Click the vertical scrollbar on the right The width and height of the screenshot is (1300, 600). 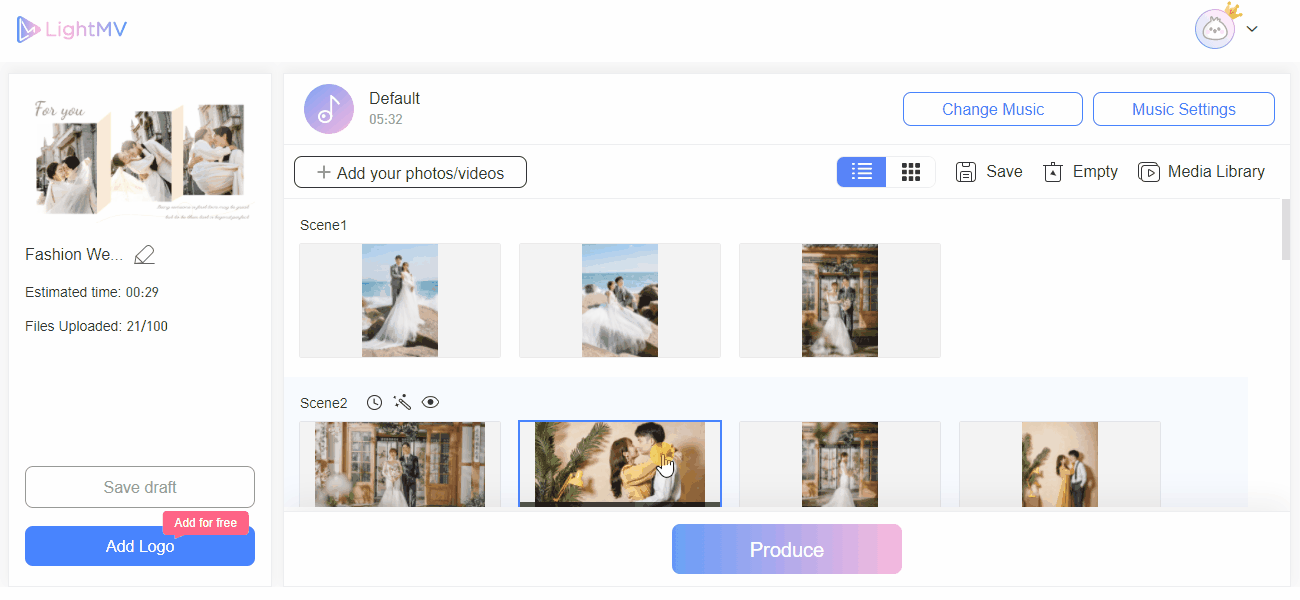(1283, 230)
